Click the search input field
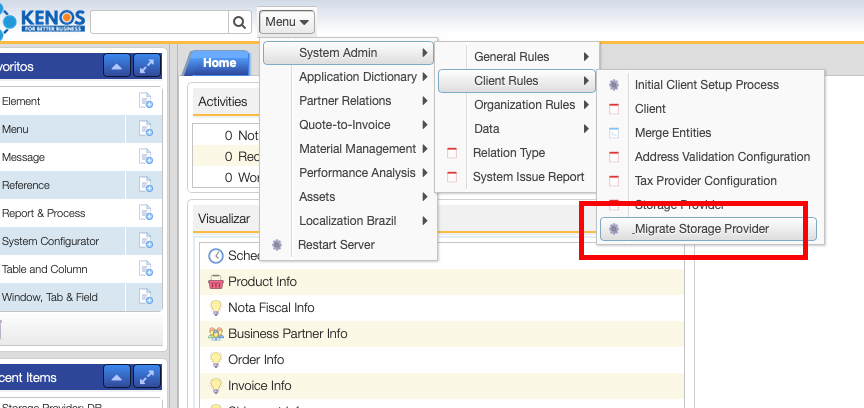The width and height of the screenshot is (864, 408). [x=159, y=22]
